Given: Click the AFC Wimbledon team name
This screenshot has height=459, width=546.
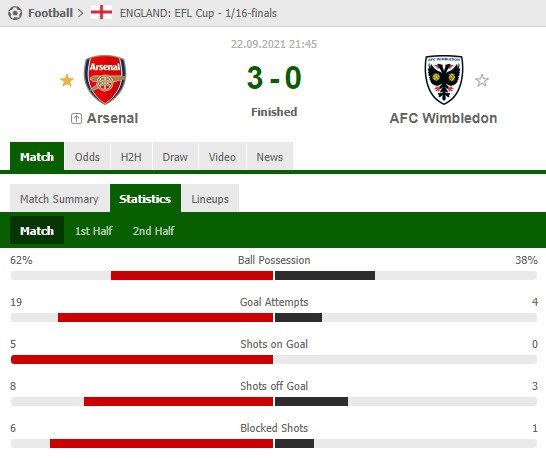Looking at the screenshot, I should (443, 118).
